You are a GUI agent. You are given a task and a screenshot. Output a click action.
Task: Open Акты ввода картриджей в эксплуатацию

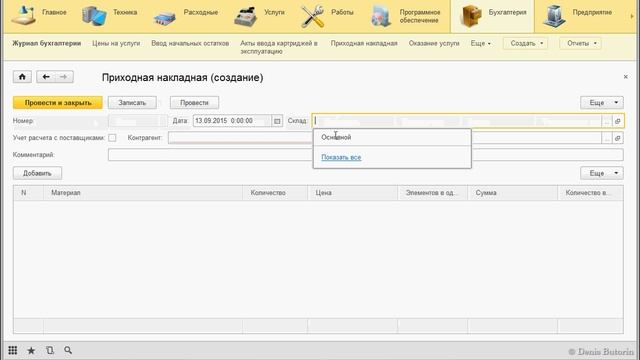279,47
